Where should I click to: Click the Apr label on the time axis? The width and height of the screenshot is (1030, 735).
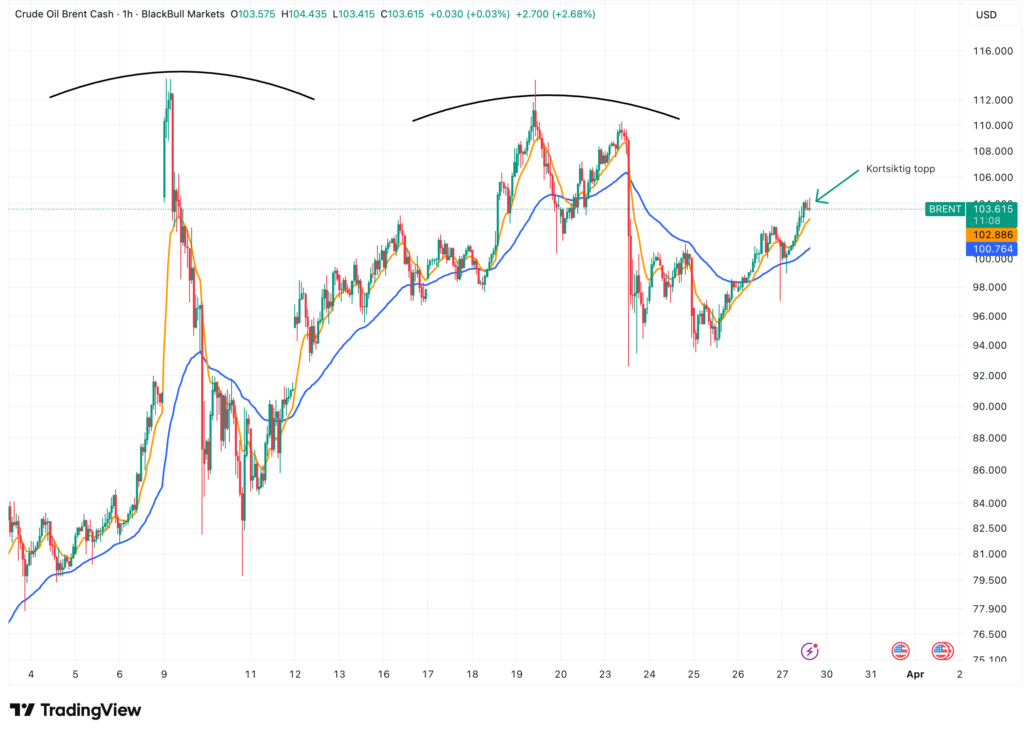click(x=915, y=675)
